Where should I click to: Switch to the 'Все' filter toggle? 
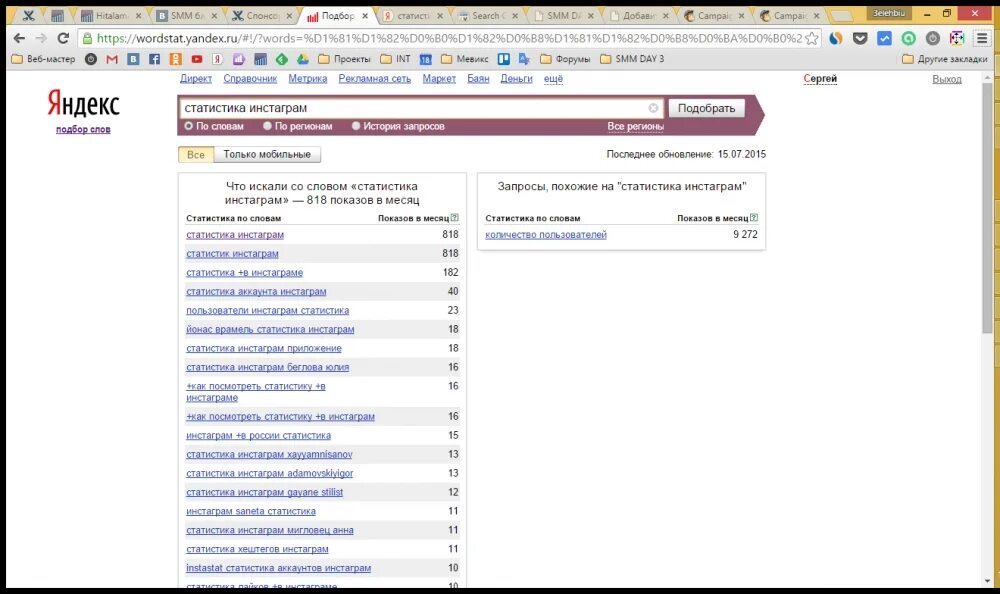click(x=196, y=154)
